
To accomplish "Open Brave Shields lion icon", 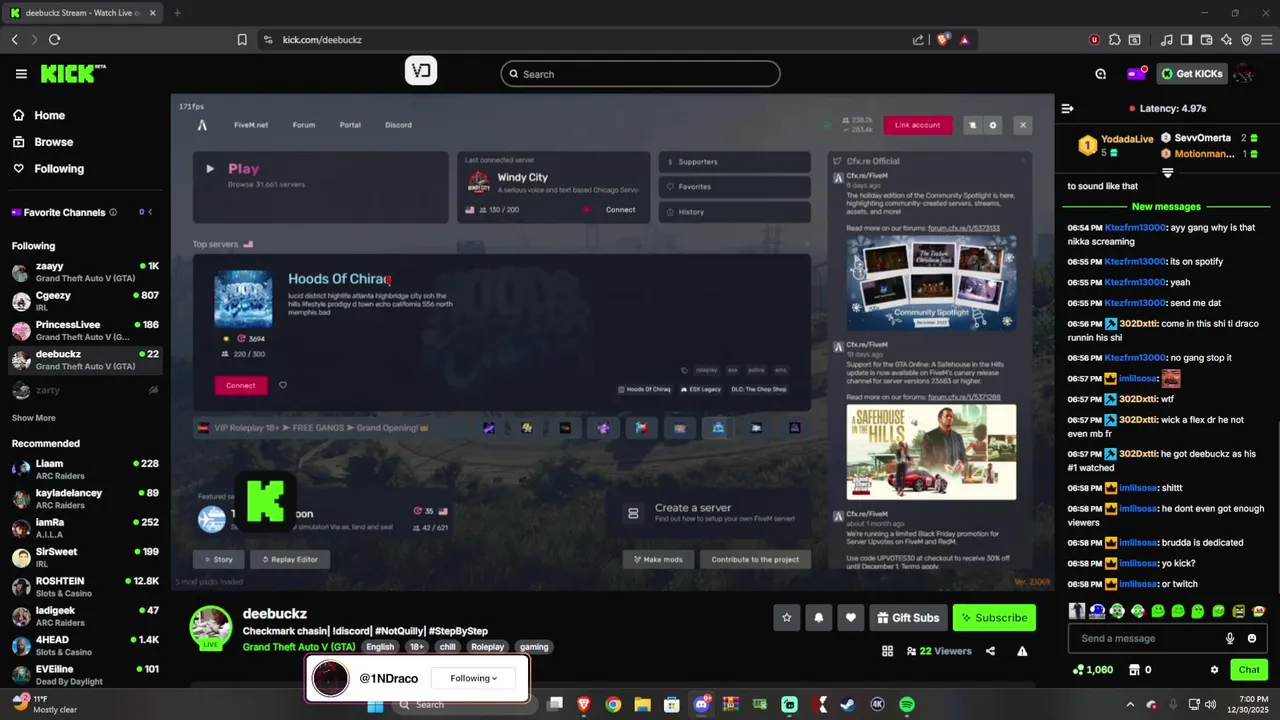I will 942,40.
